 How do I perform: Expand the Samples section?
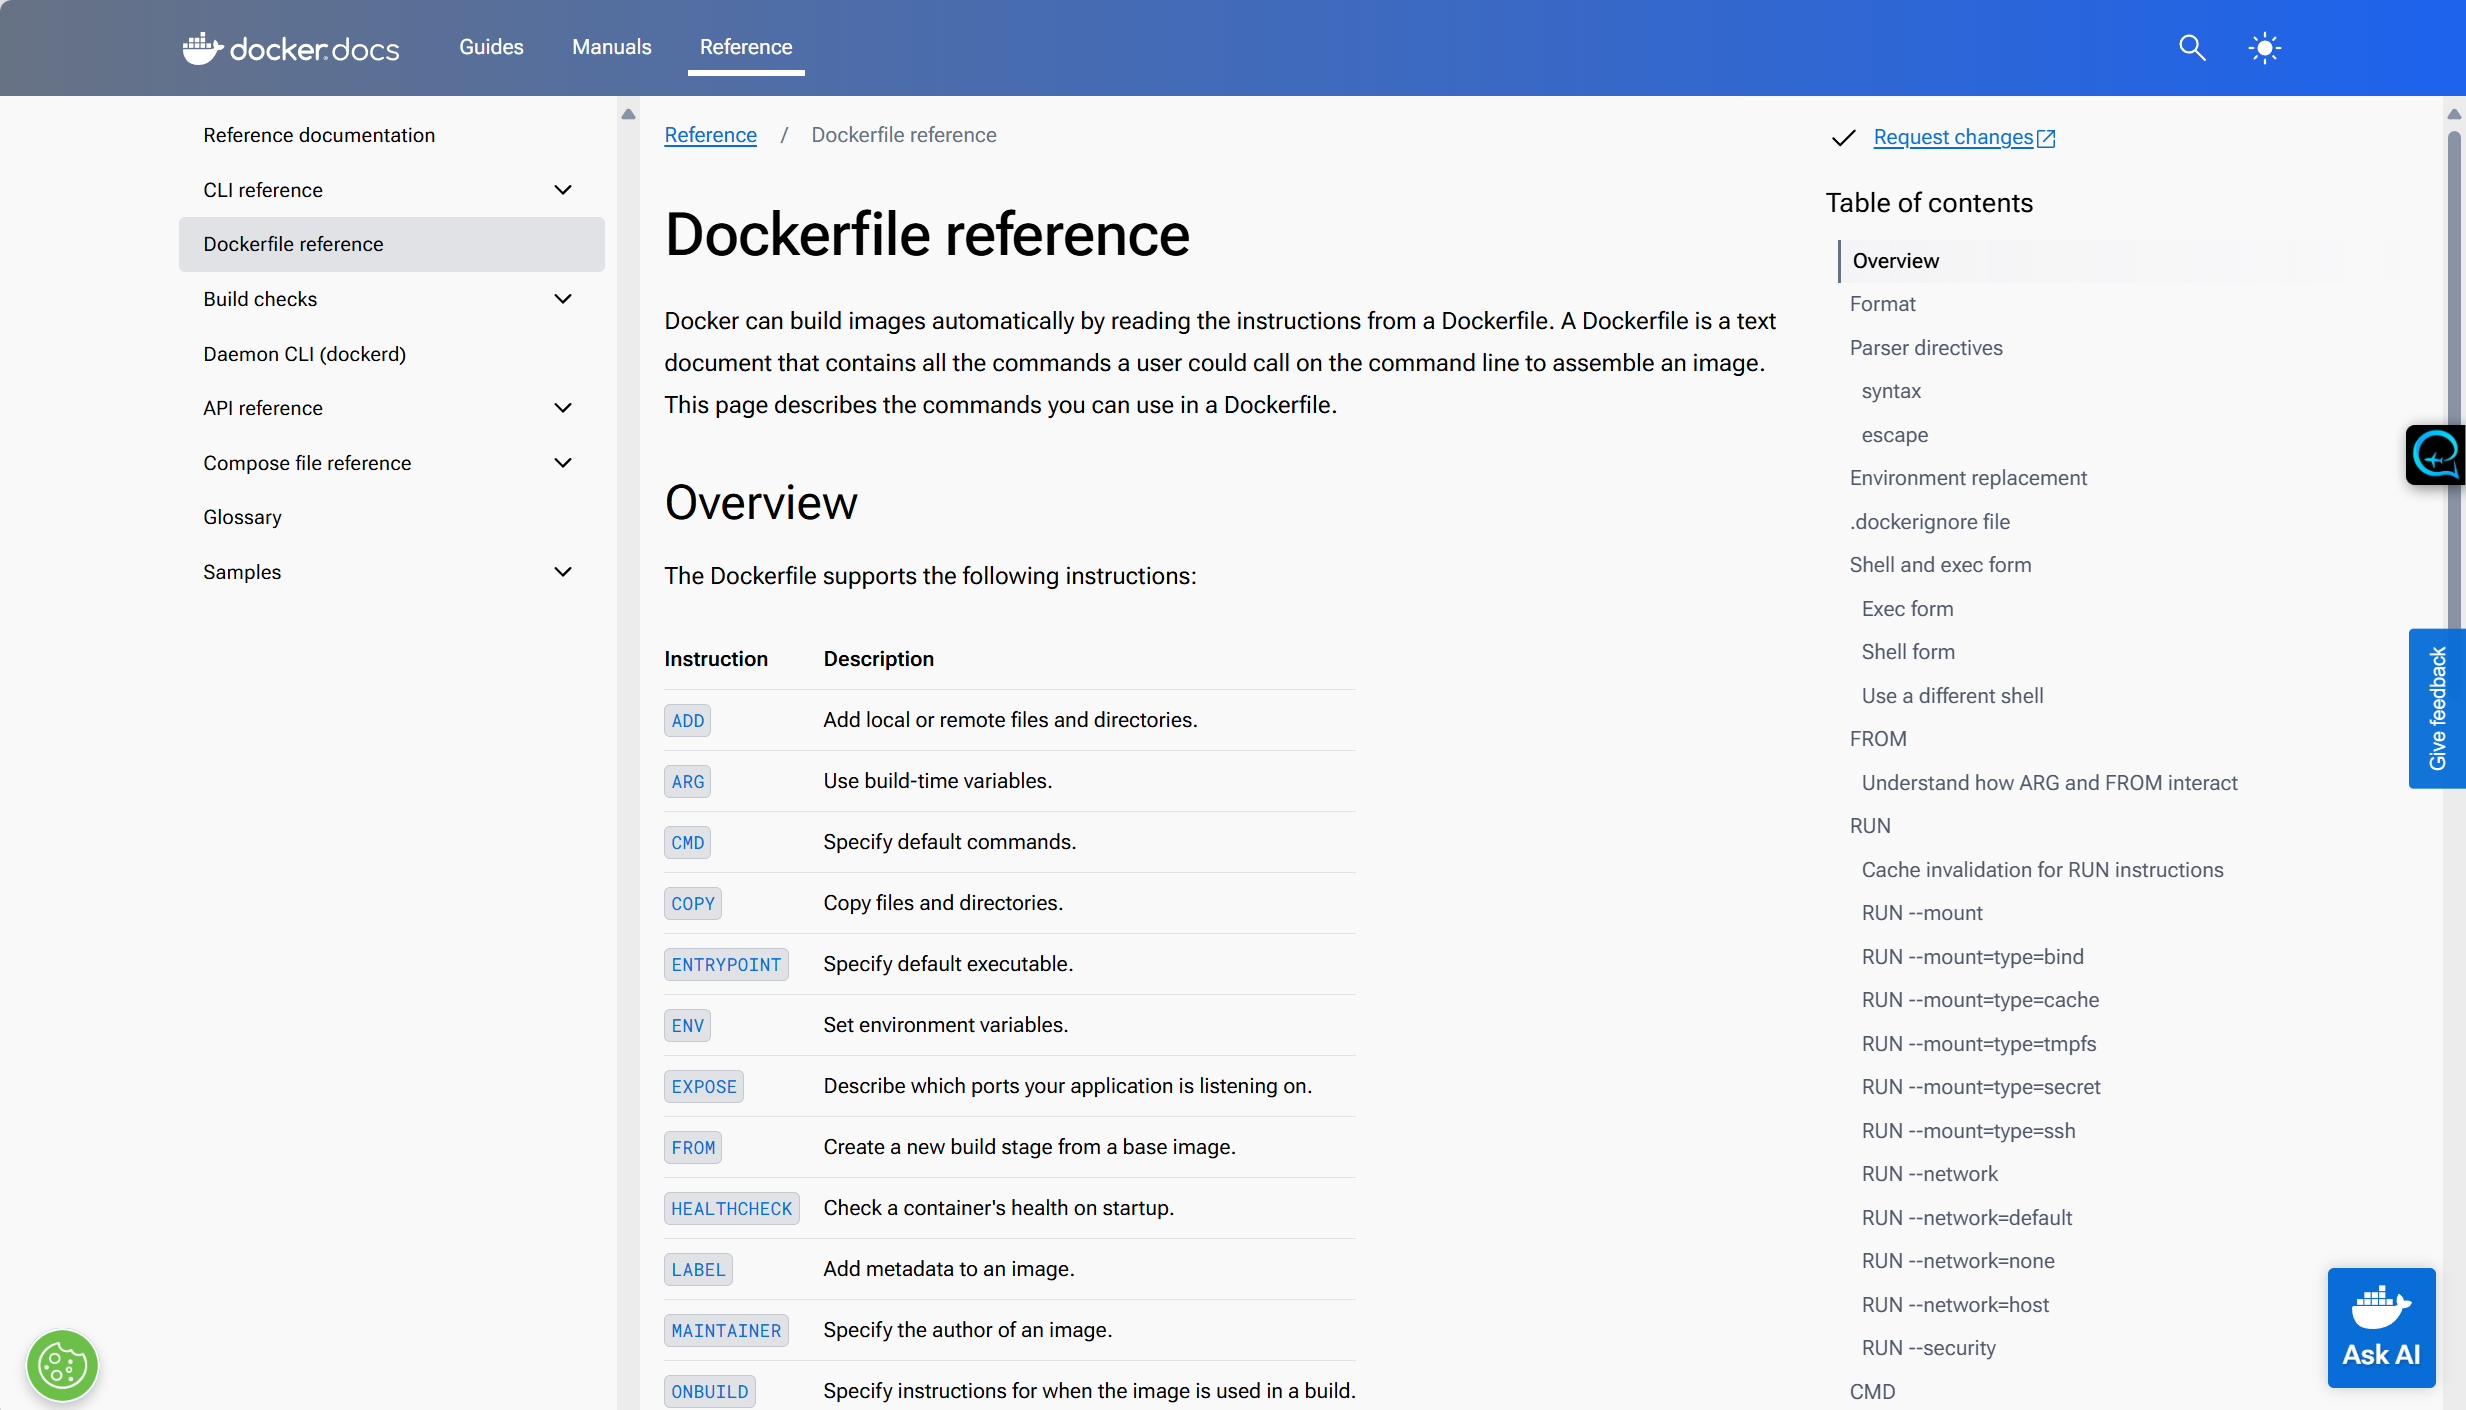click(x=563, y=571)
